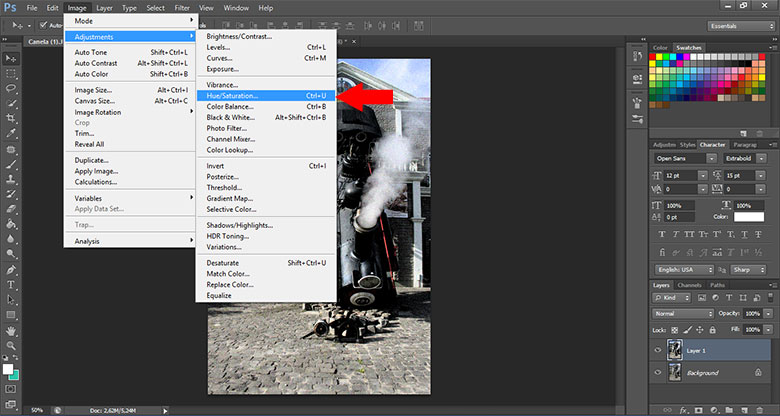The width and height of the screenshot is (780, 416).
Task: Toggle Background layer visibility eye
Action: click(x=656, y=372)
